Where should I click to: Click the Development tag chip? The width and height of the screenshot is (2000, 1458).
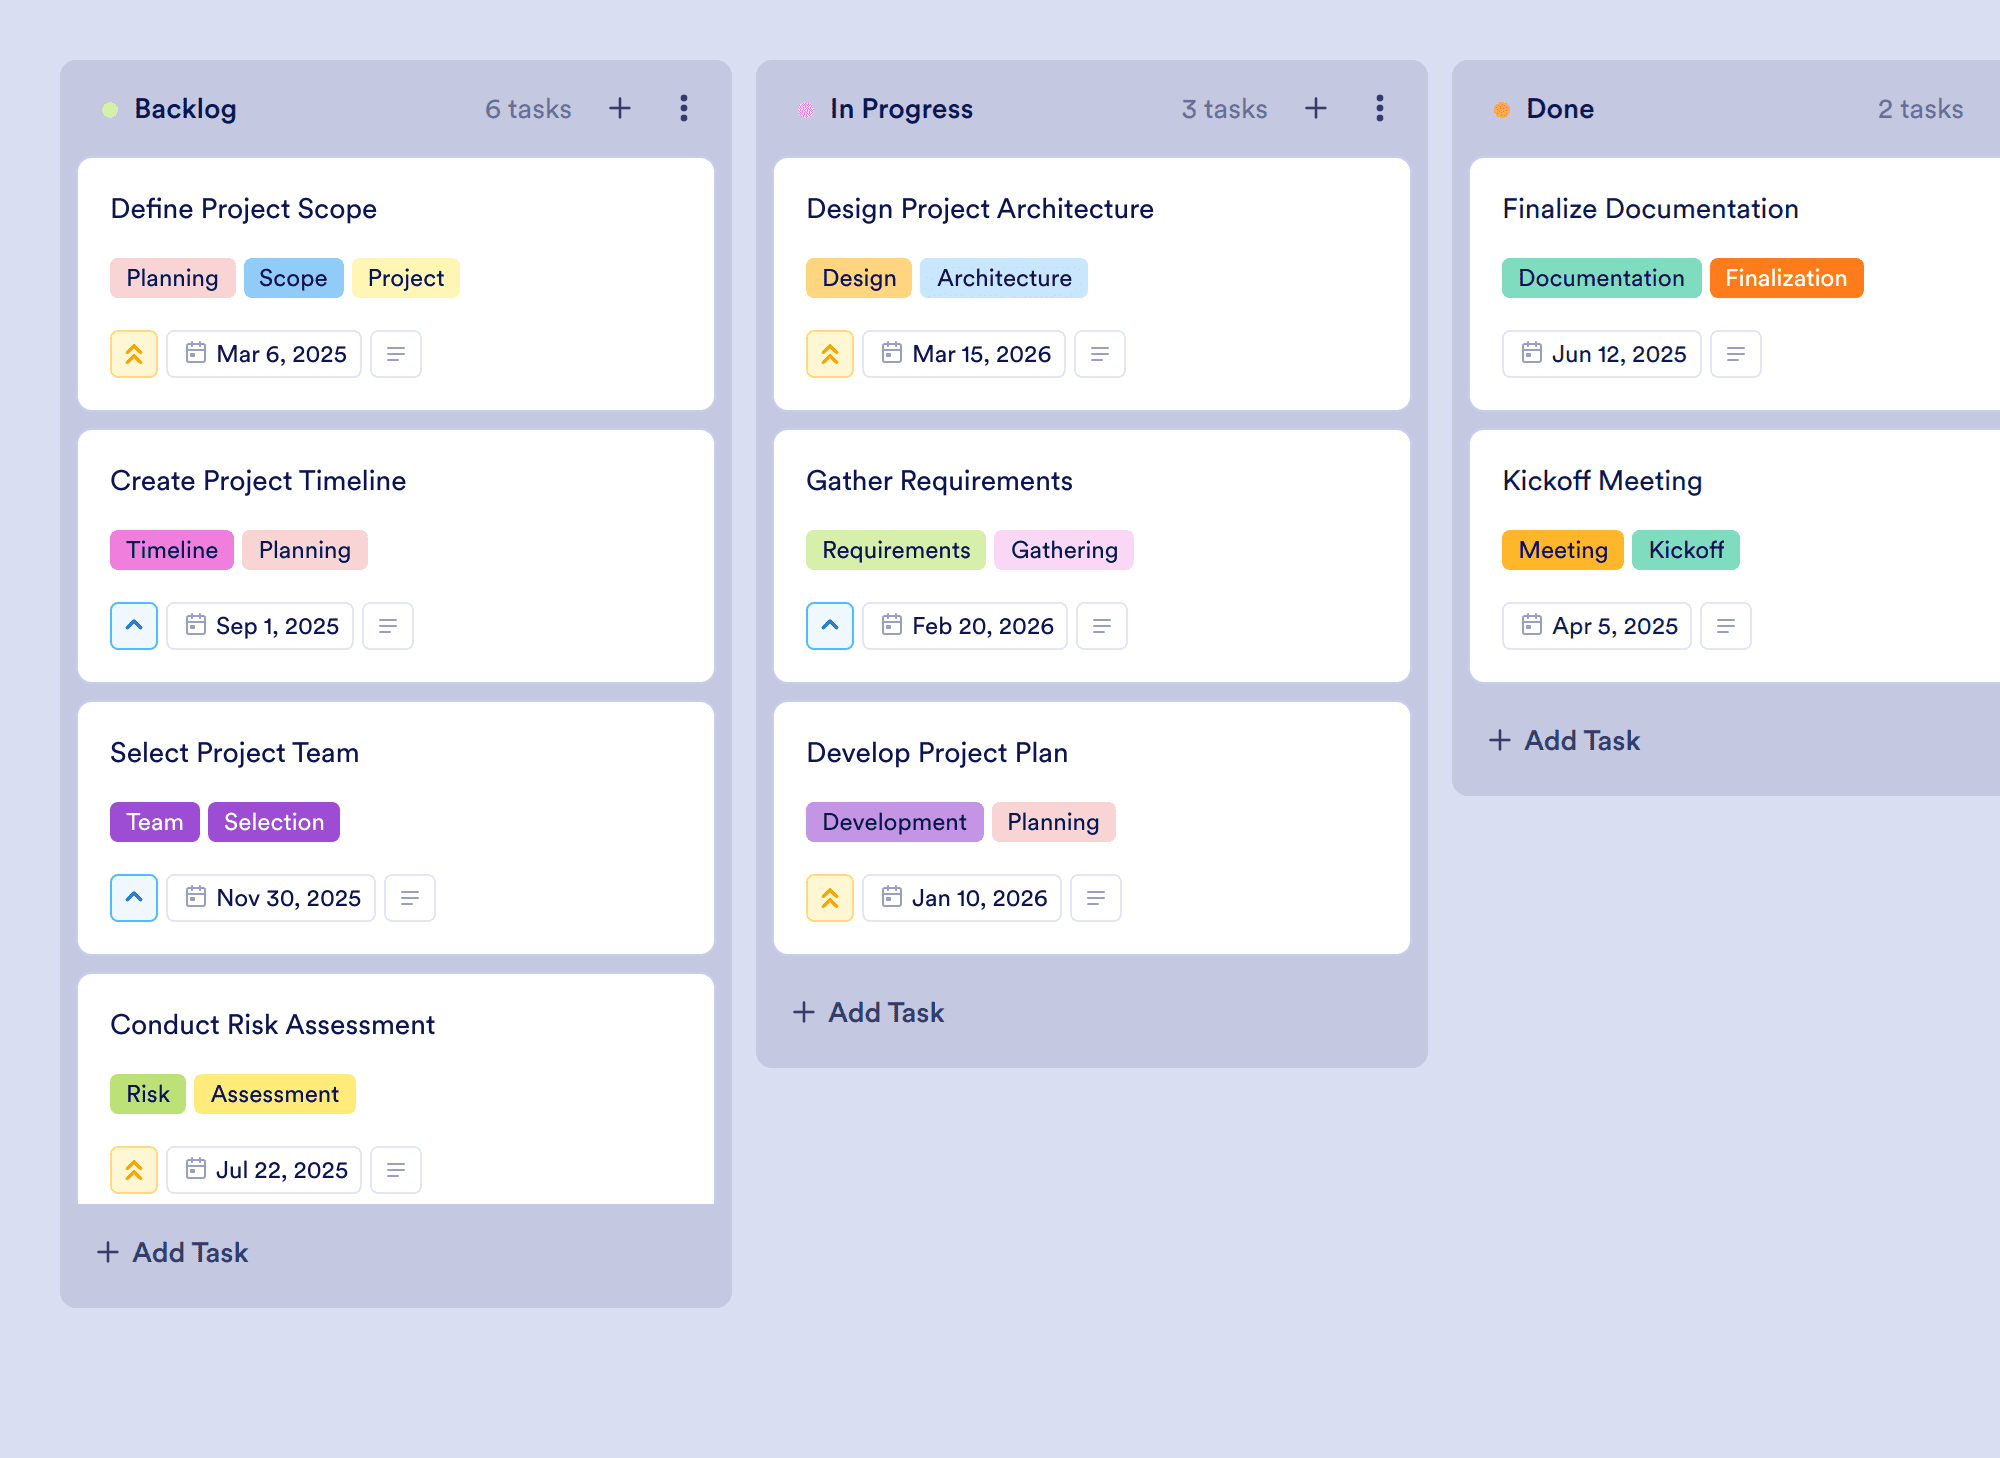(x=895, y=822)
